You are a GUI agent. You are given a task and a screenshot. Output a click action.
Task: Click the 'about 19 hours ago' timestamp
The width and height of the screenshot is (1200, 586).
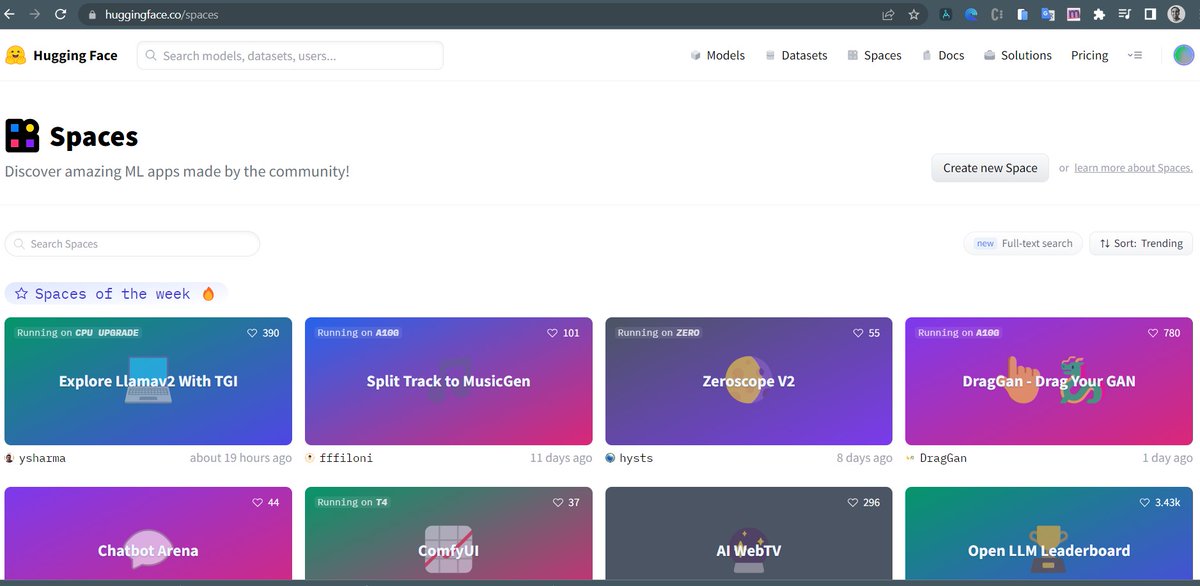click(x=241, y=458)
